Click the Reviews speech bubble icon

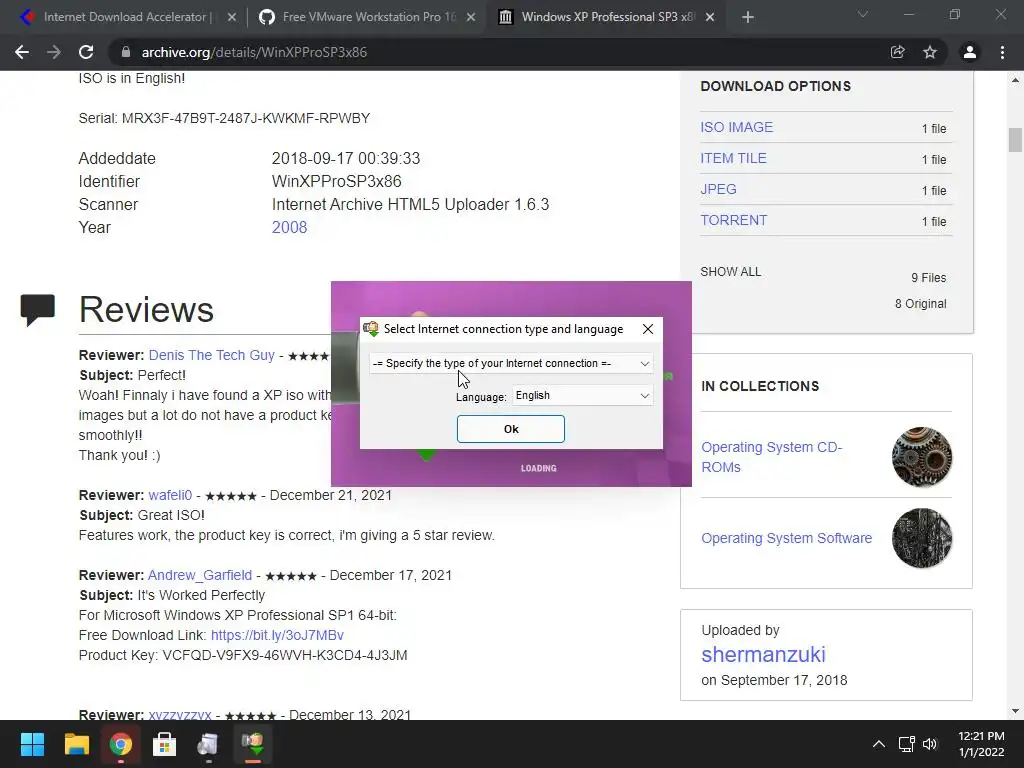tap(38, 310)
